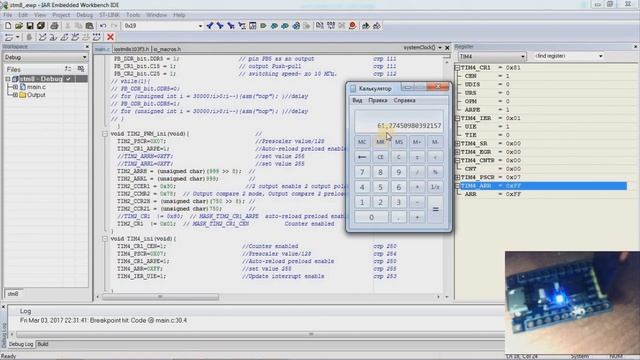Viewport: 640px width, 360px height.
Task: Open the Calculator Правка menu
Action: coord(378,100)
